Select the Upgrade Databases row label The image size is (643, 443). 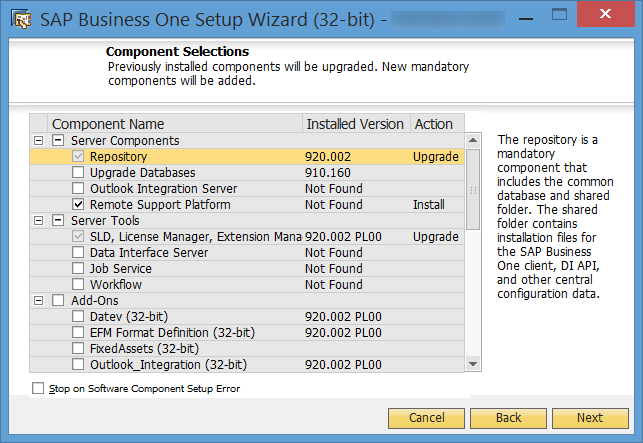[143, 173]
